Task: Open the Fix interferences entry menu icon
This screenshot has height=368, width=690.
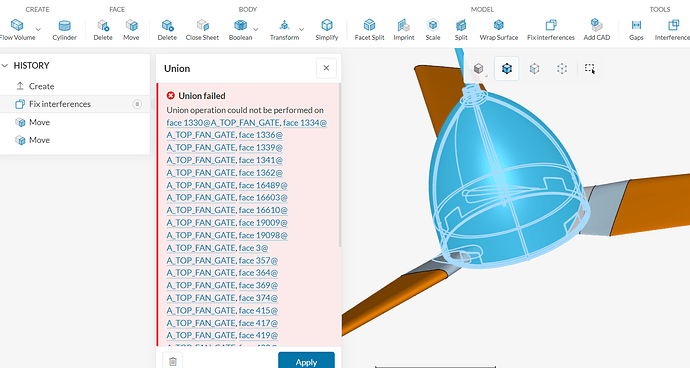Action: (x=137, y=104)
